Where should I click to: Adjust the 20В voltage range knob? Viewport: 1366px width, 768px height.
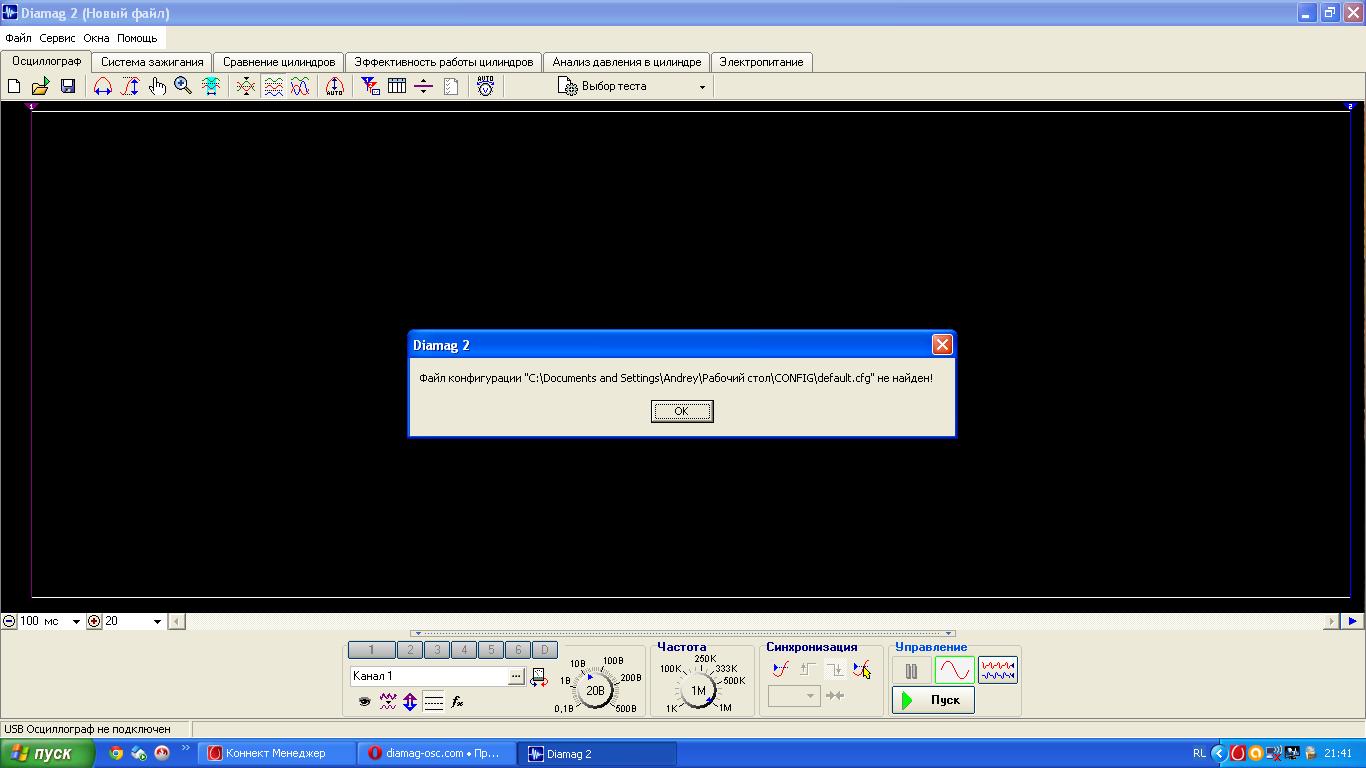tap(595, 689)
